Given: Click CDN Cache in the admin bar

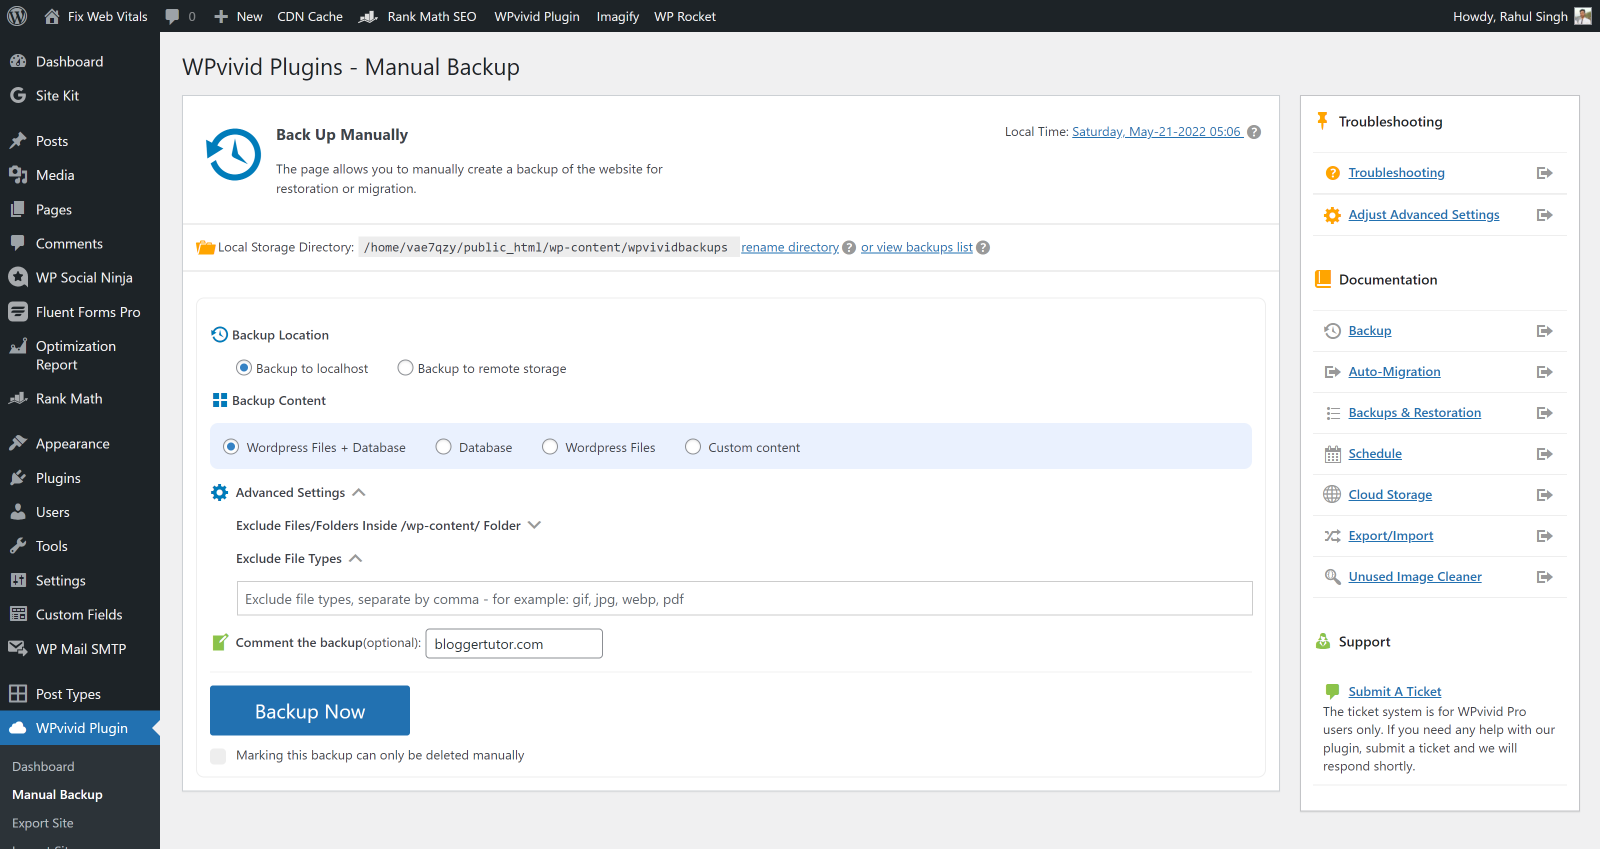Looking at the screenshot, I should point(310,16).
